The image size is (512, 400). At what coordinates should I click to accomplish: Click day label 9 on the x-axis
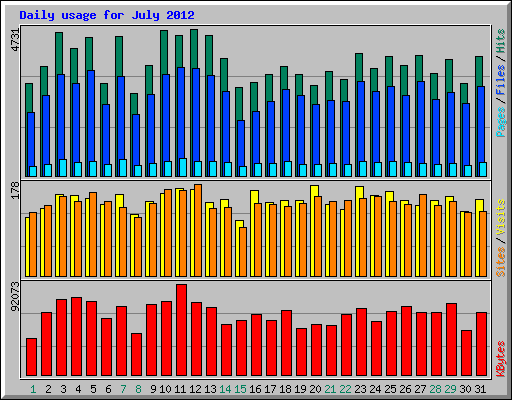(153, 389)
